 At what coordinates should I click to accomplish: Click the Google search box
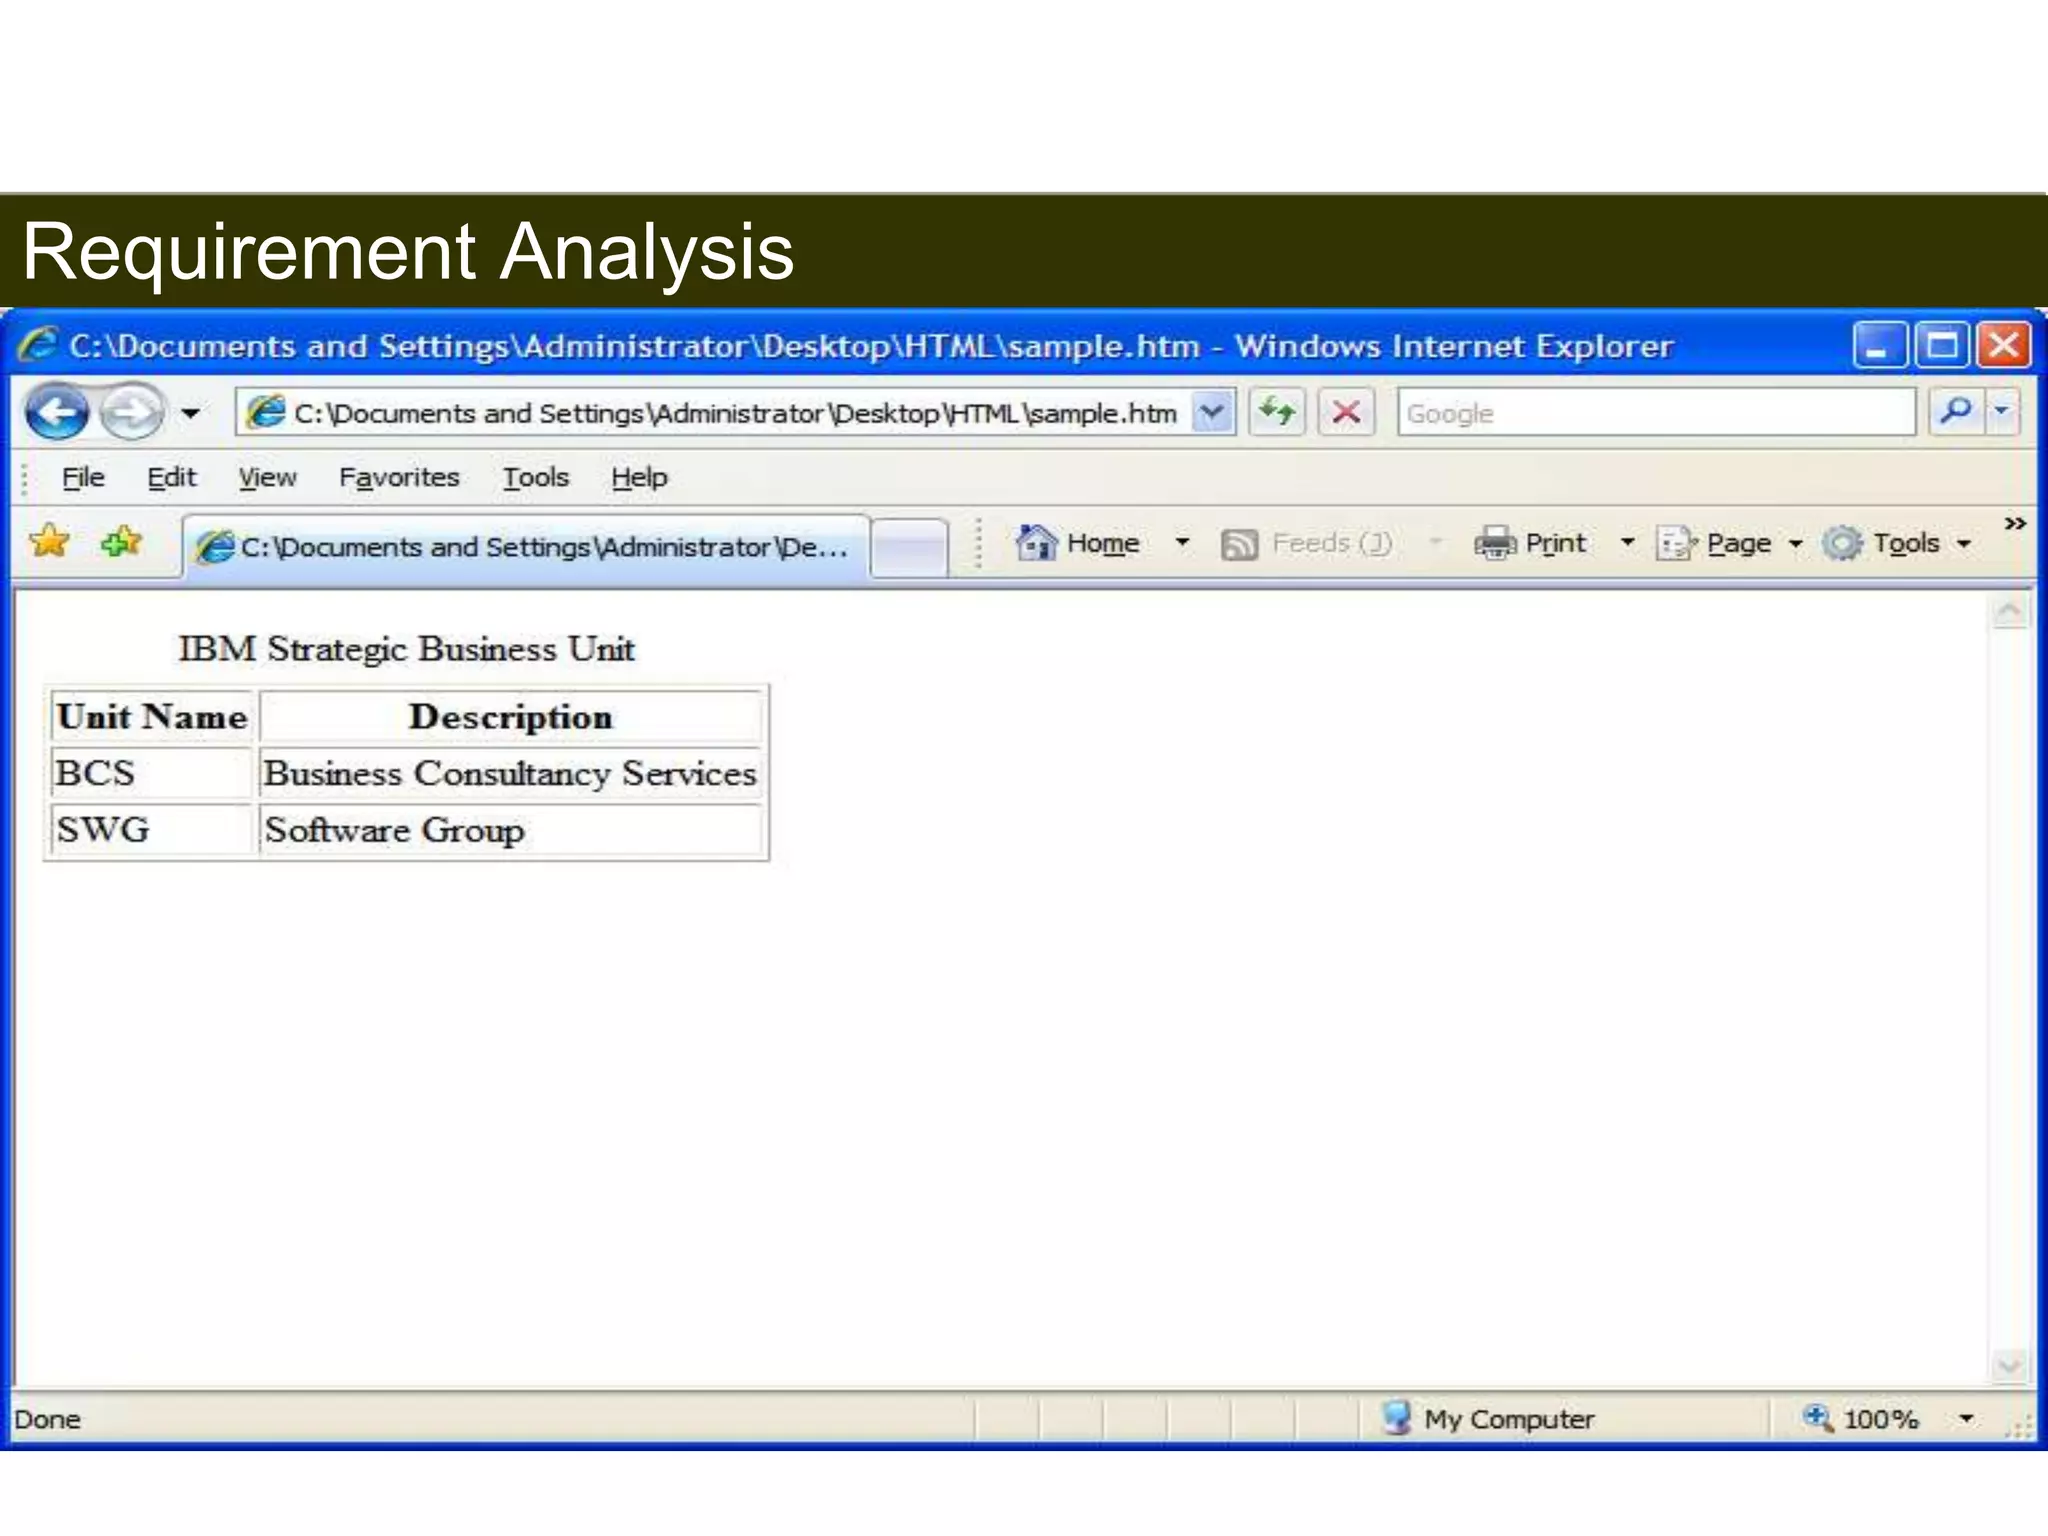pyautogui.click(x=1656, y=413)
